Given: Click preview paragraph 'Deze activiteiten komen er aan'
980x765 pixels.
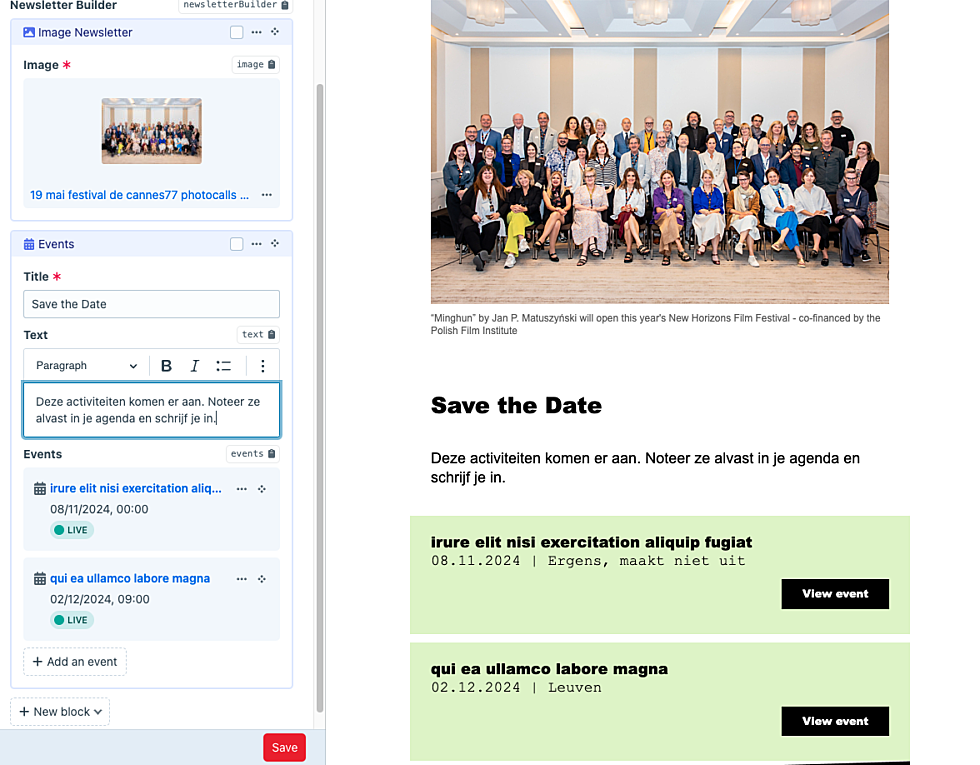Looking at the screenshot, I should (645, 468).
